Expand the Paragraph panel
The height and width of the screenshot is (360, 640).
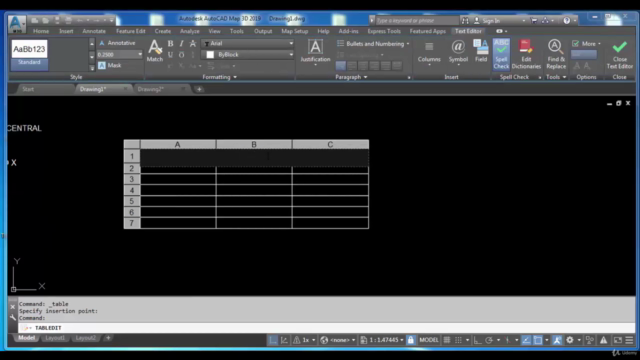(351, 77)
